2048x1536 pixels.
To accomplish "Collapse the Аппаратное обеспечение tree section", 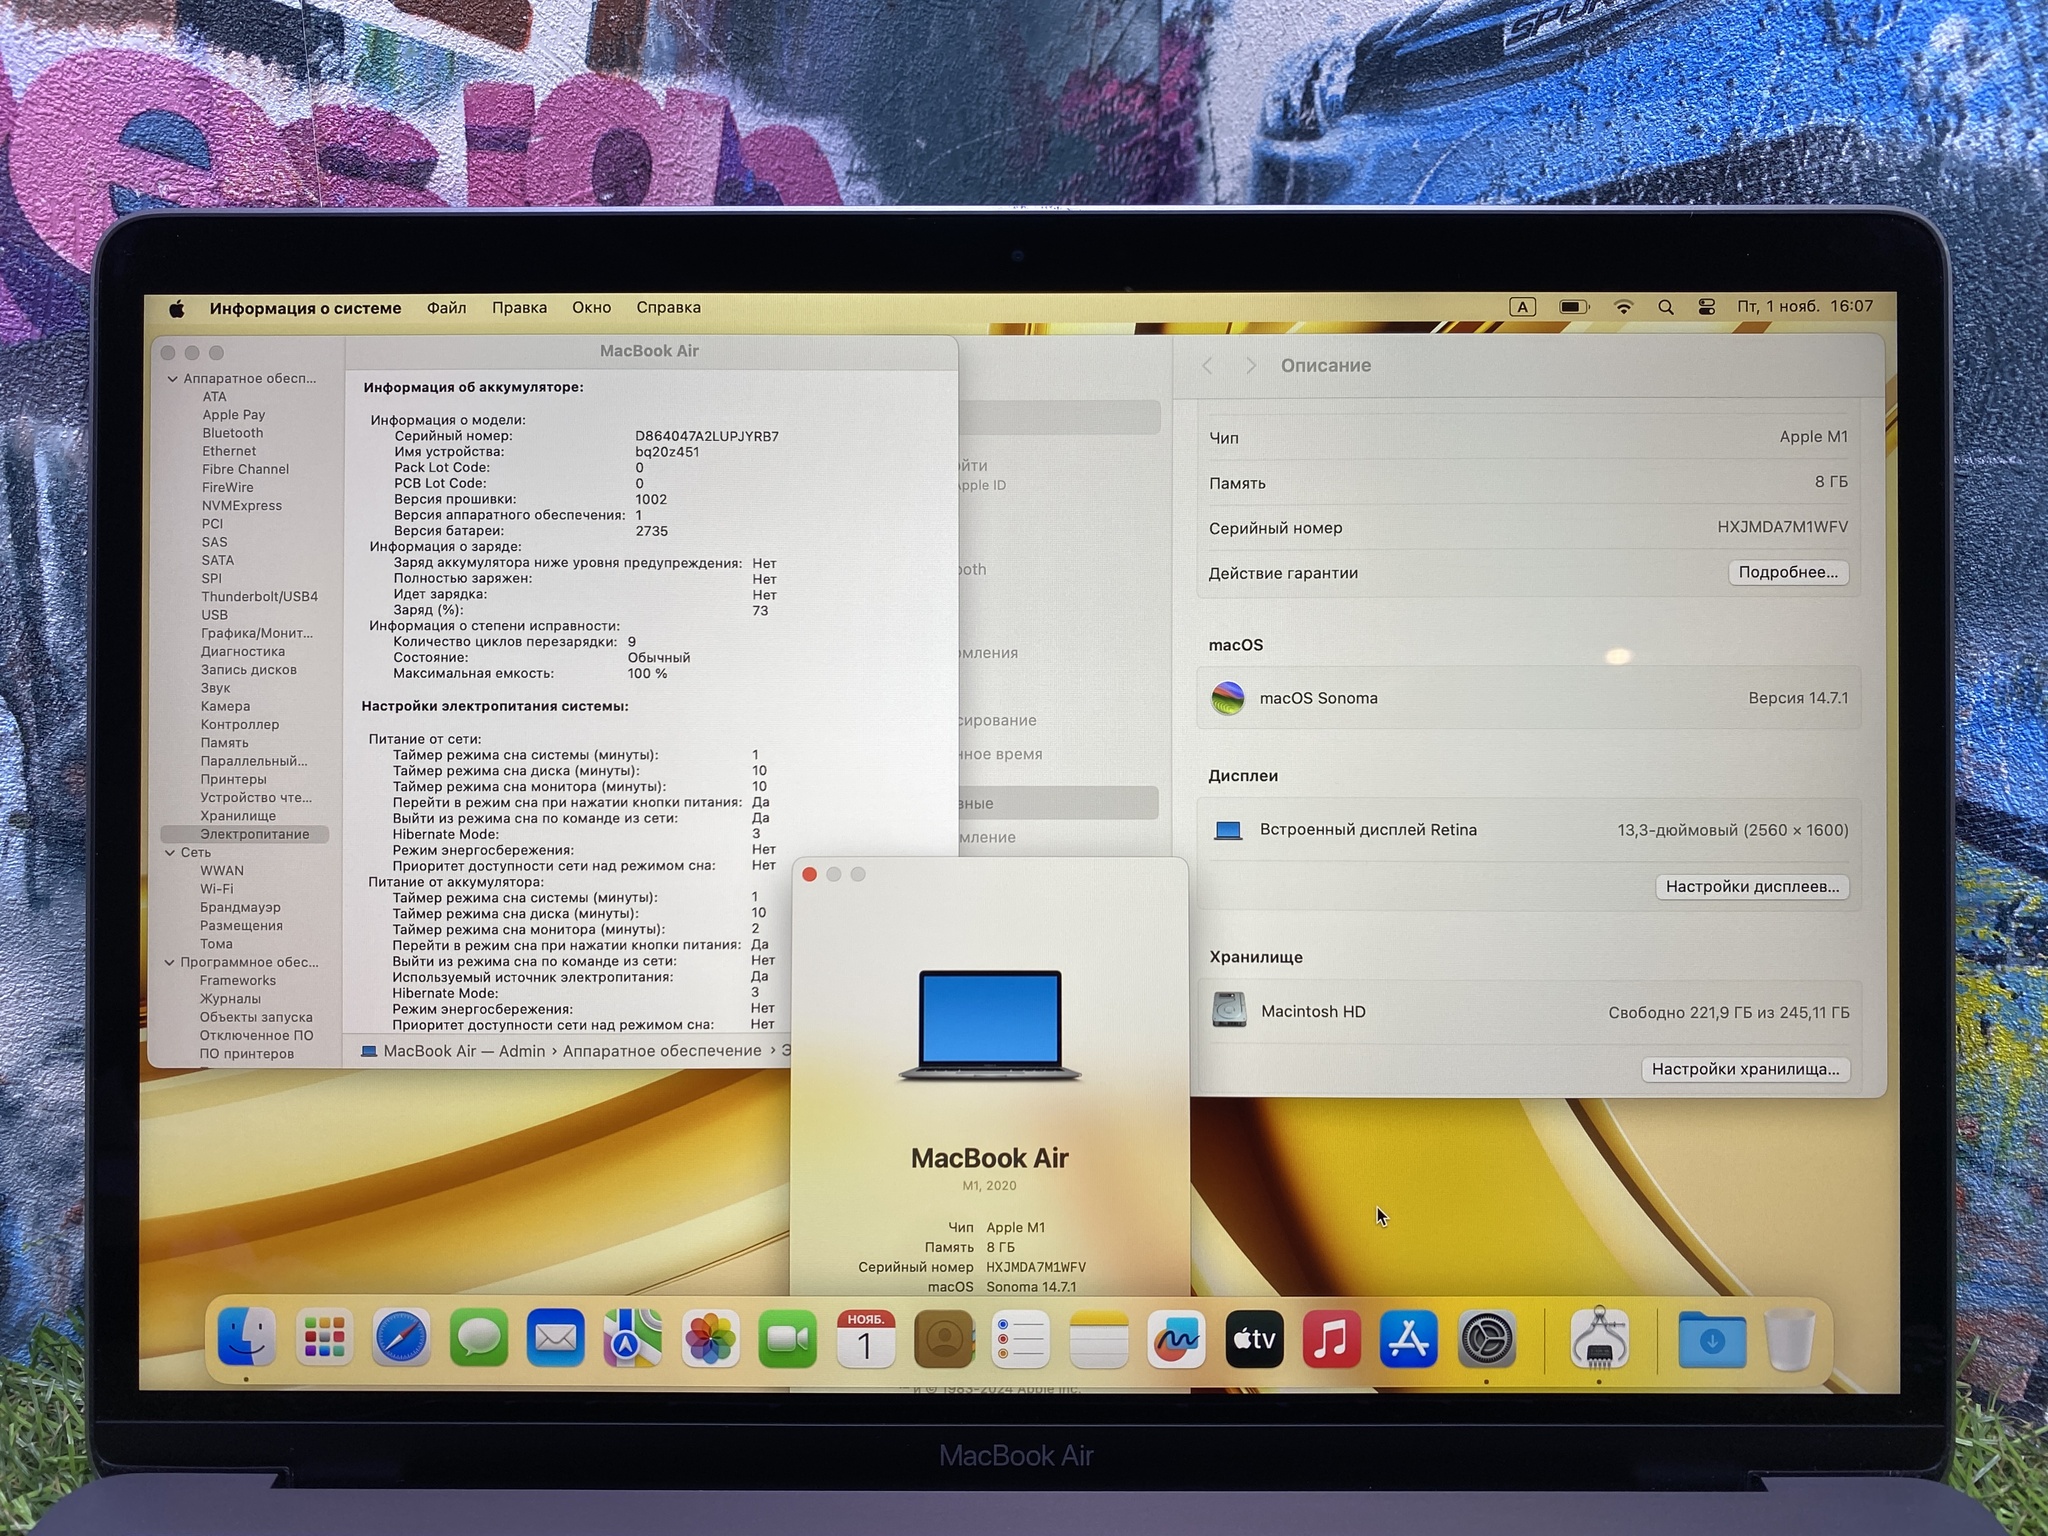I will (x=172, y=379).
